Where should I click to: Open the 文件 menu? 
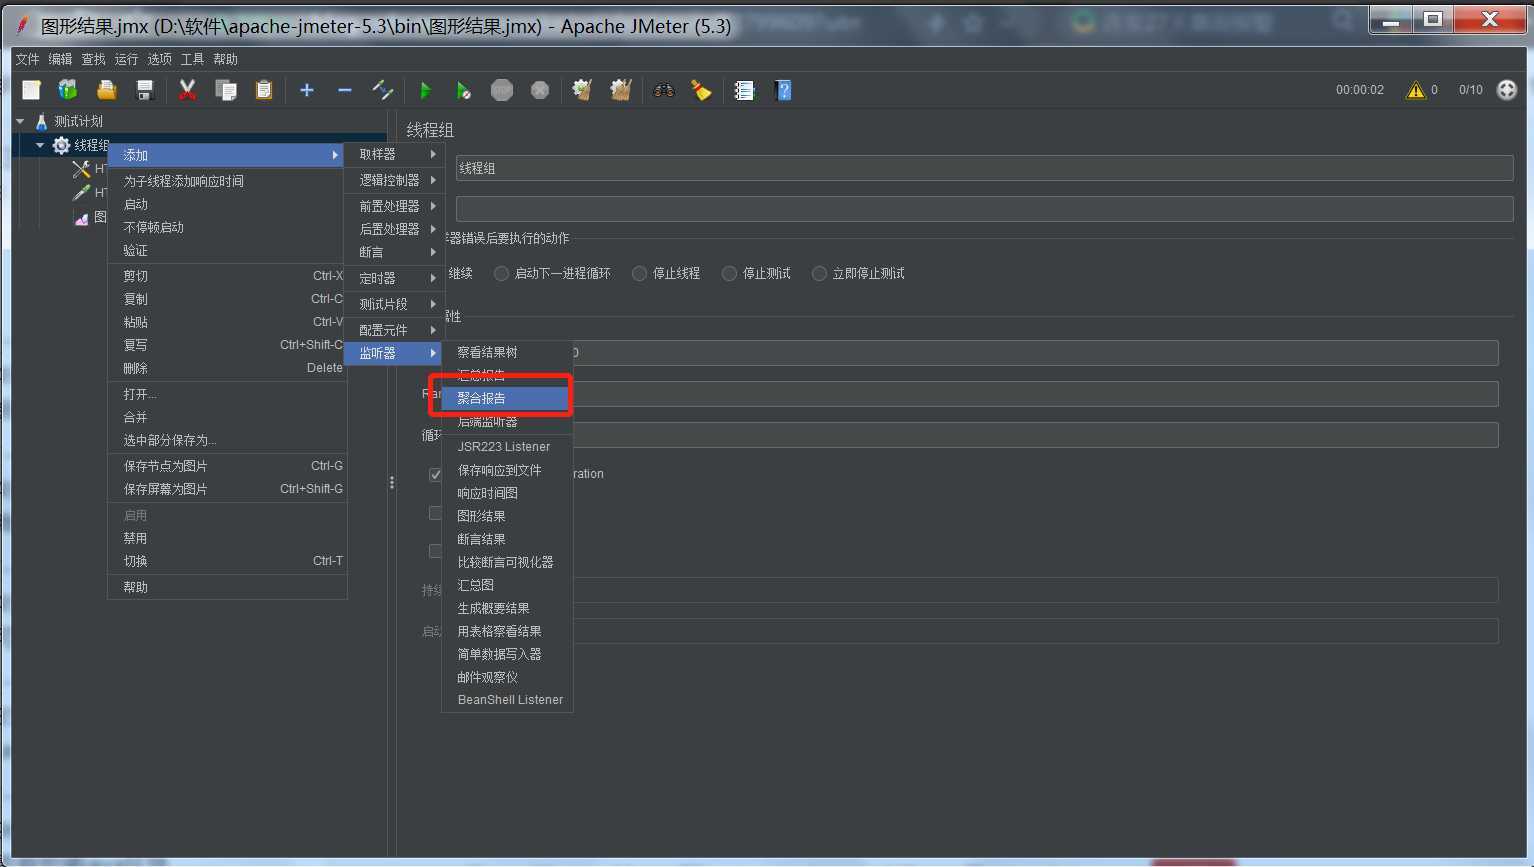click(x=28, y=59)
